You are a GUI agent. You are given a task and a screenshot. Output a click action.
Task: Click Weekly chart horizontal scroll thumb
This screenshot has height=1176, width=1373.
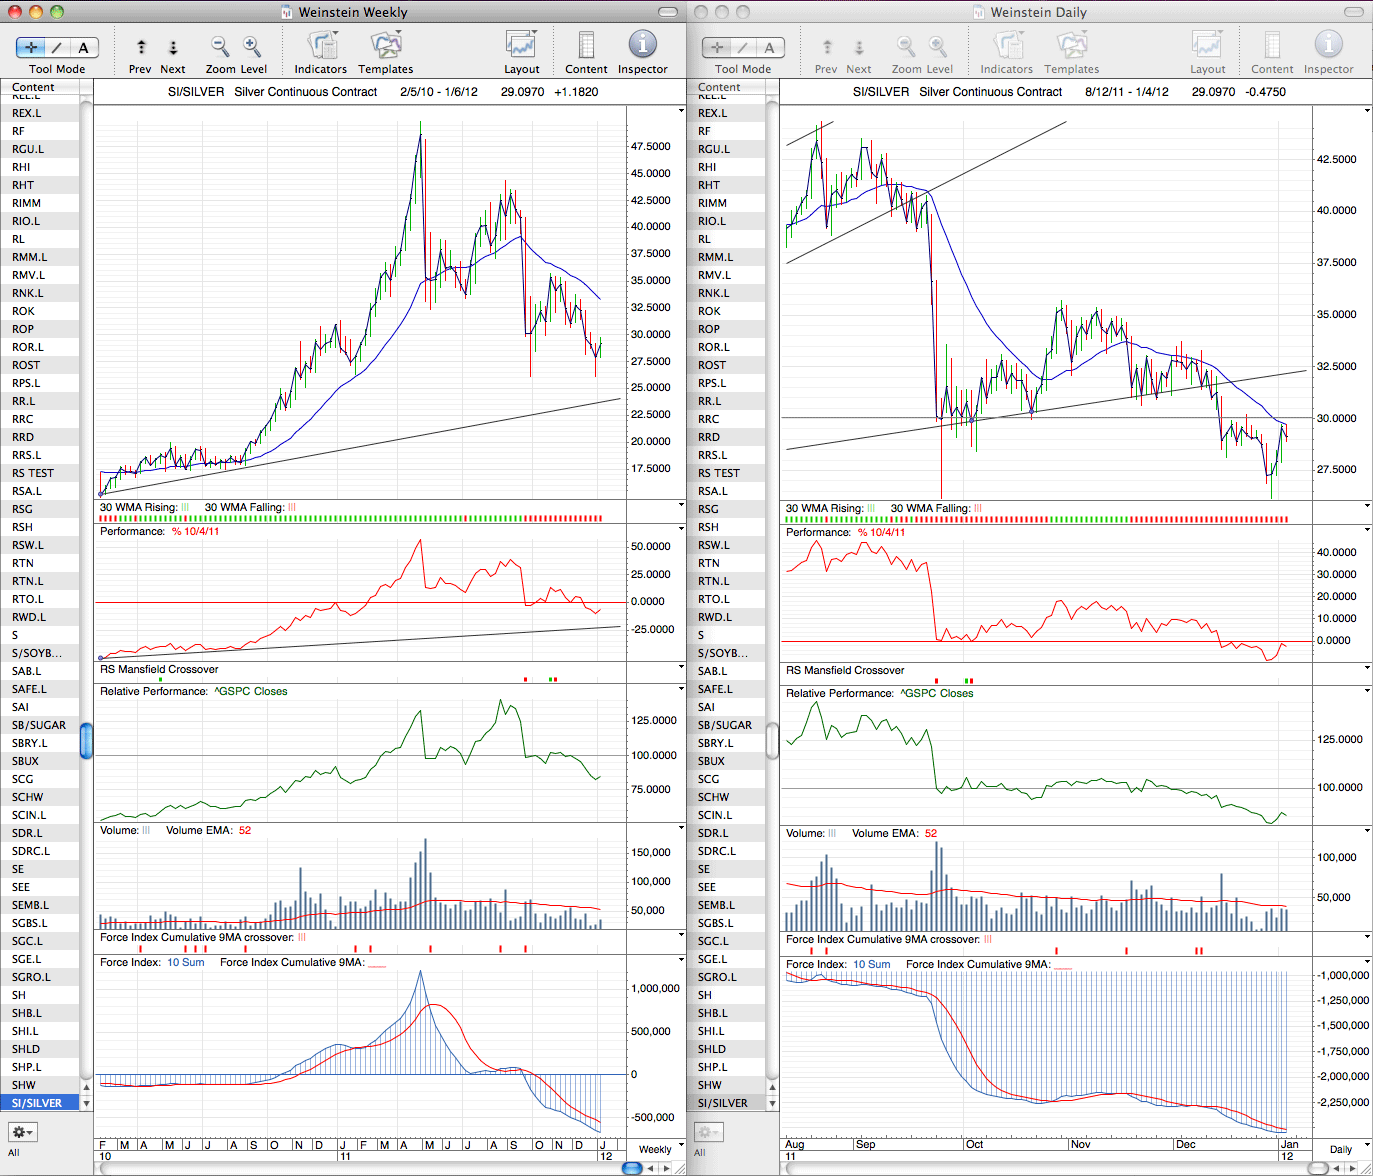(x=632, y=1168)
